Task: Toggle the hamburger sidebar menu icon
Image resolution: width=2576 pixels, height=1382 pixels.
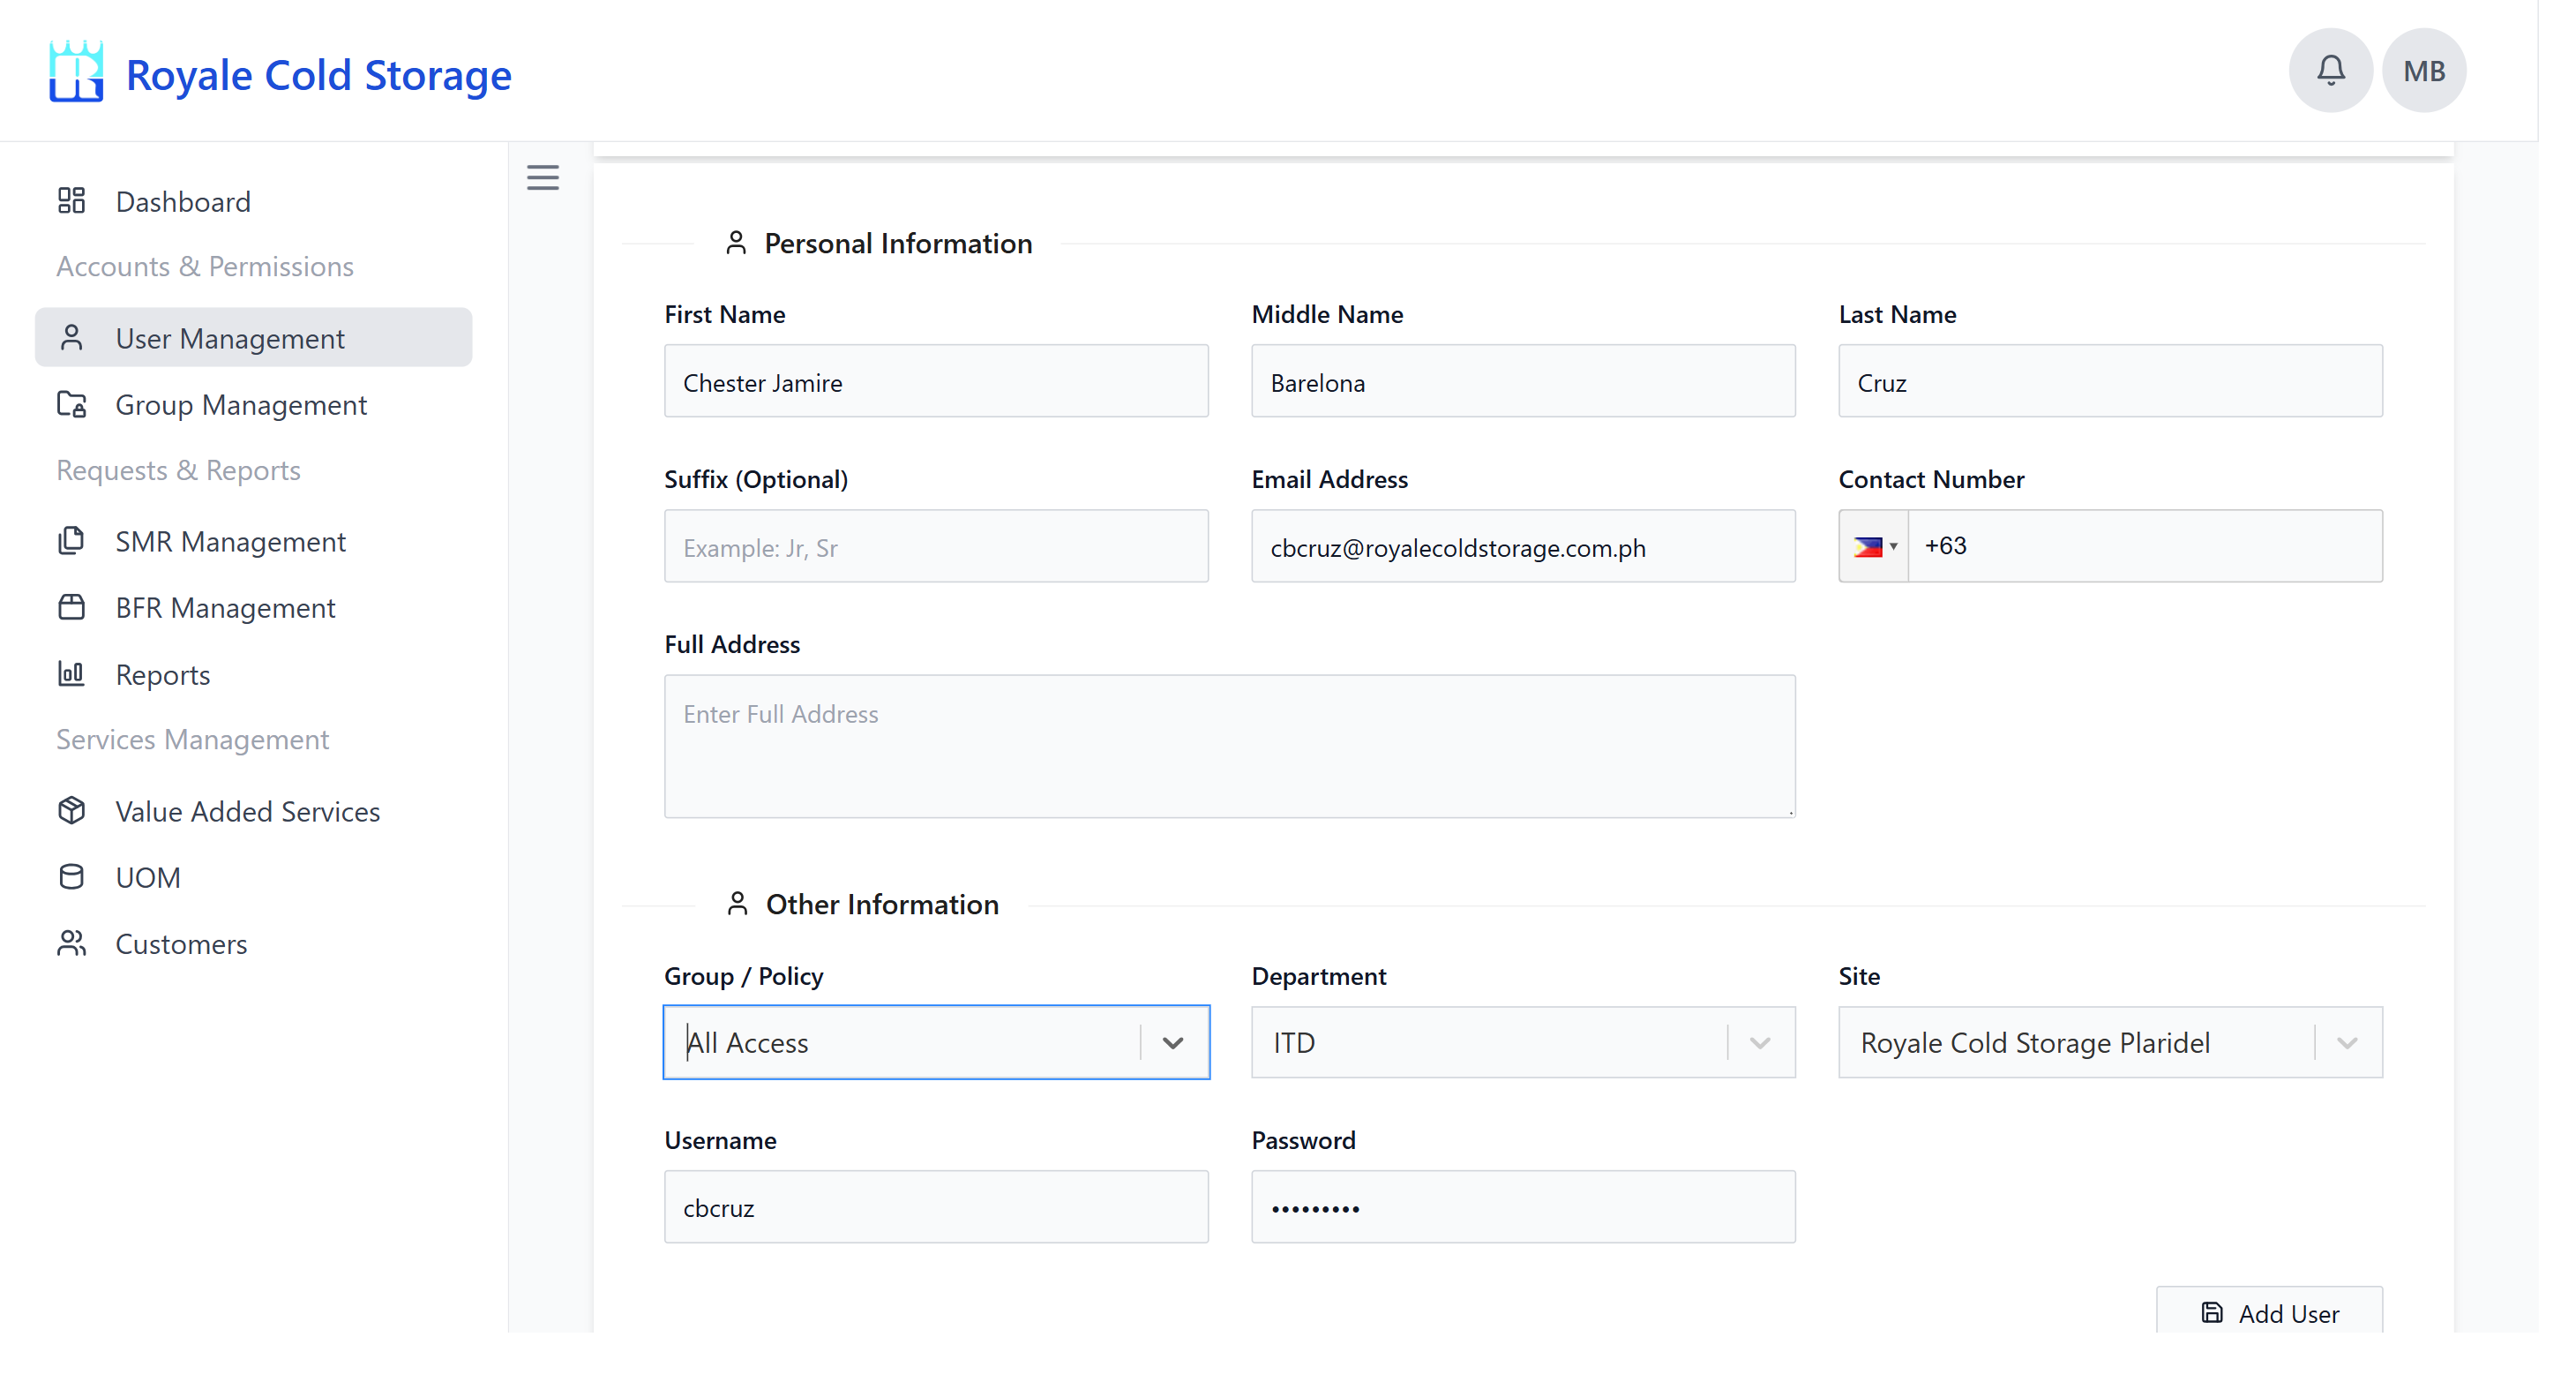Action: click(543, 178)
